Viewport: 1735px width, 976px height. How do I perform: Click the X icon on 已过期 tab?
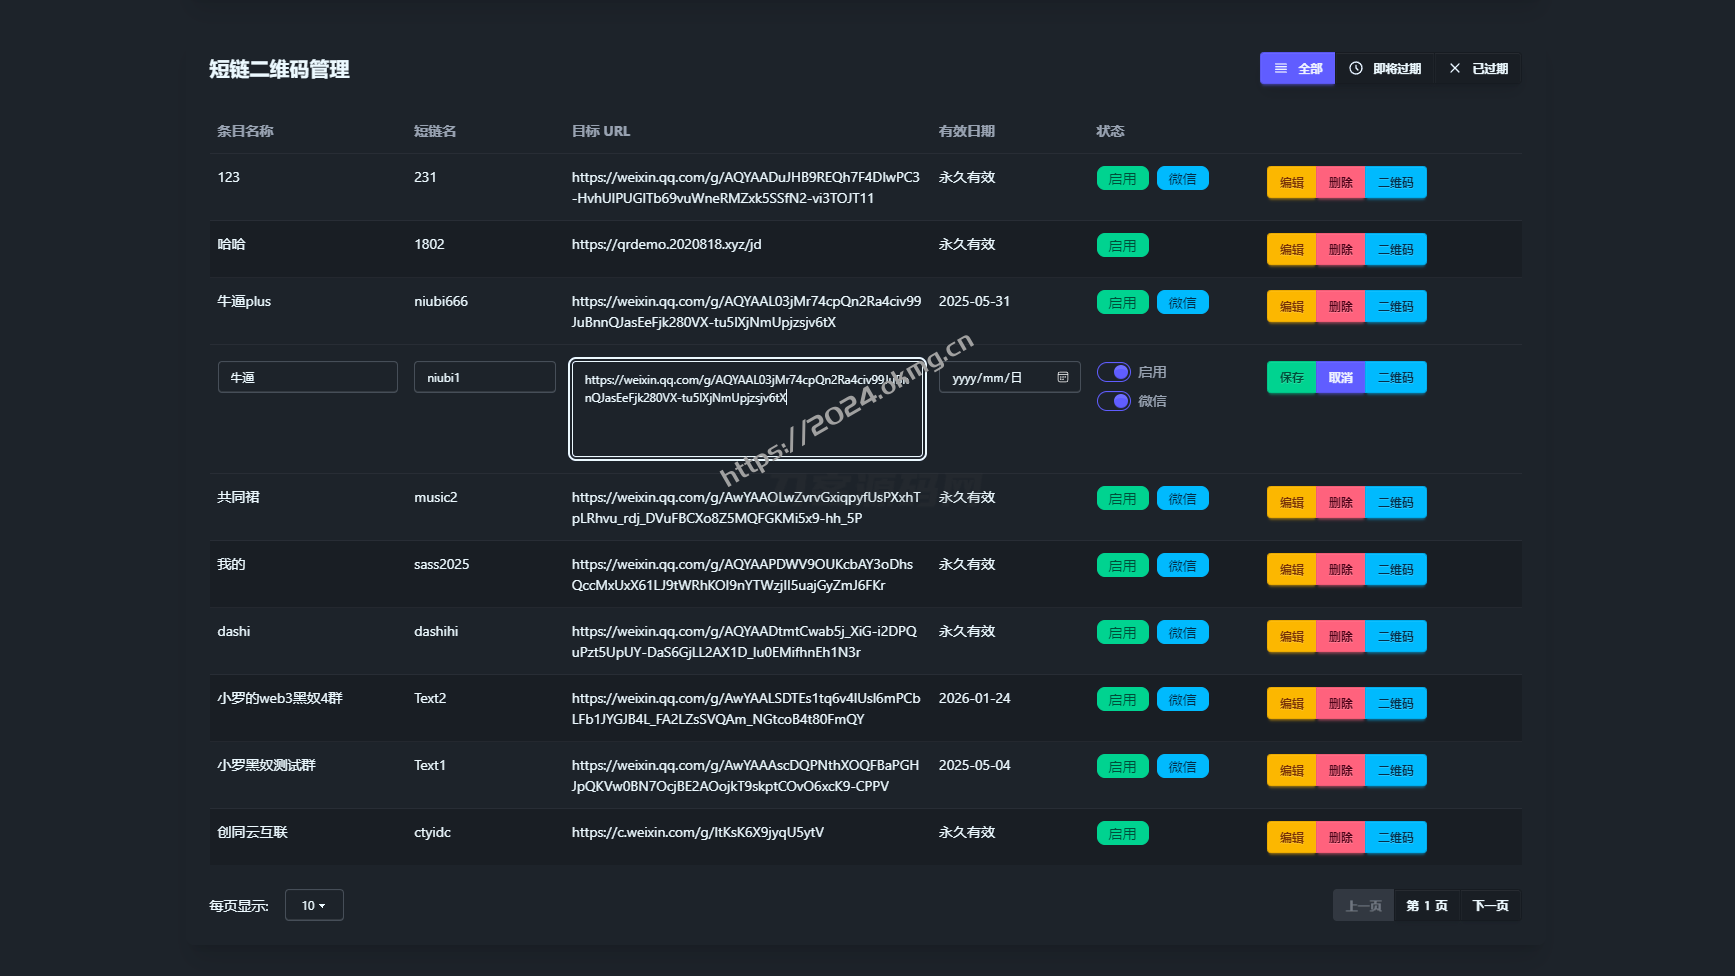(x=1455, y=69)
